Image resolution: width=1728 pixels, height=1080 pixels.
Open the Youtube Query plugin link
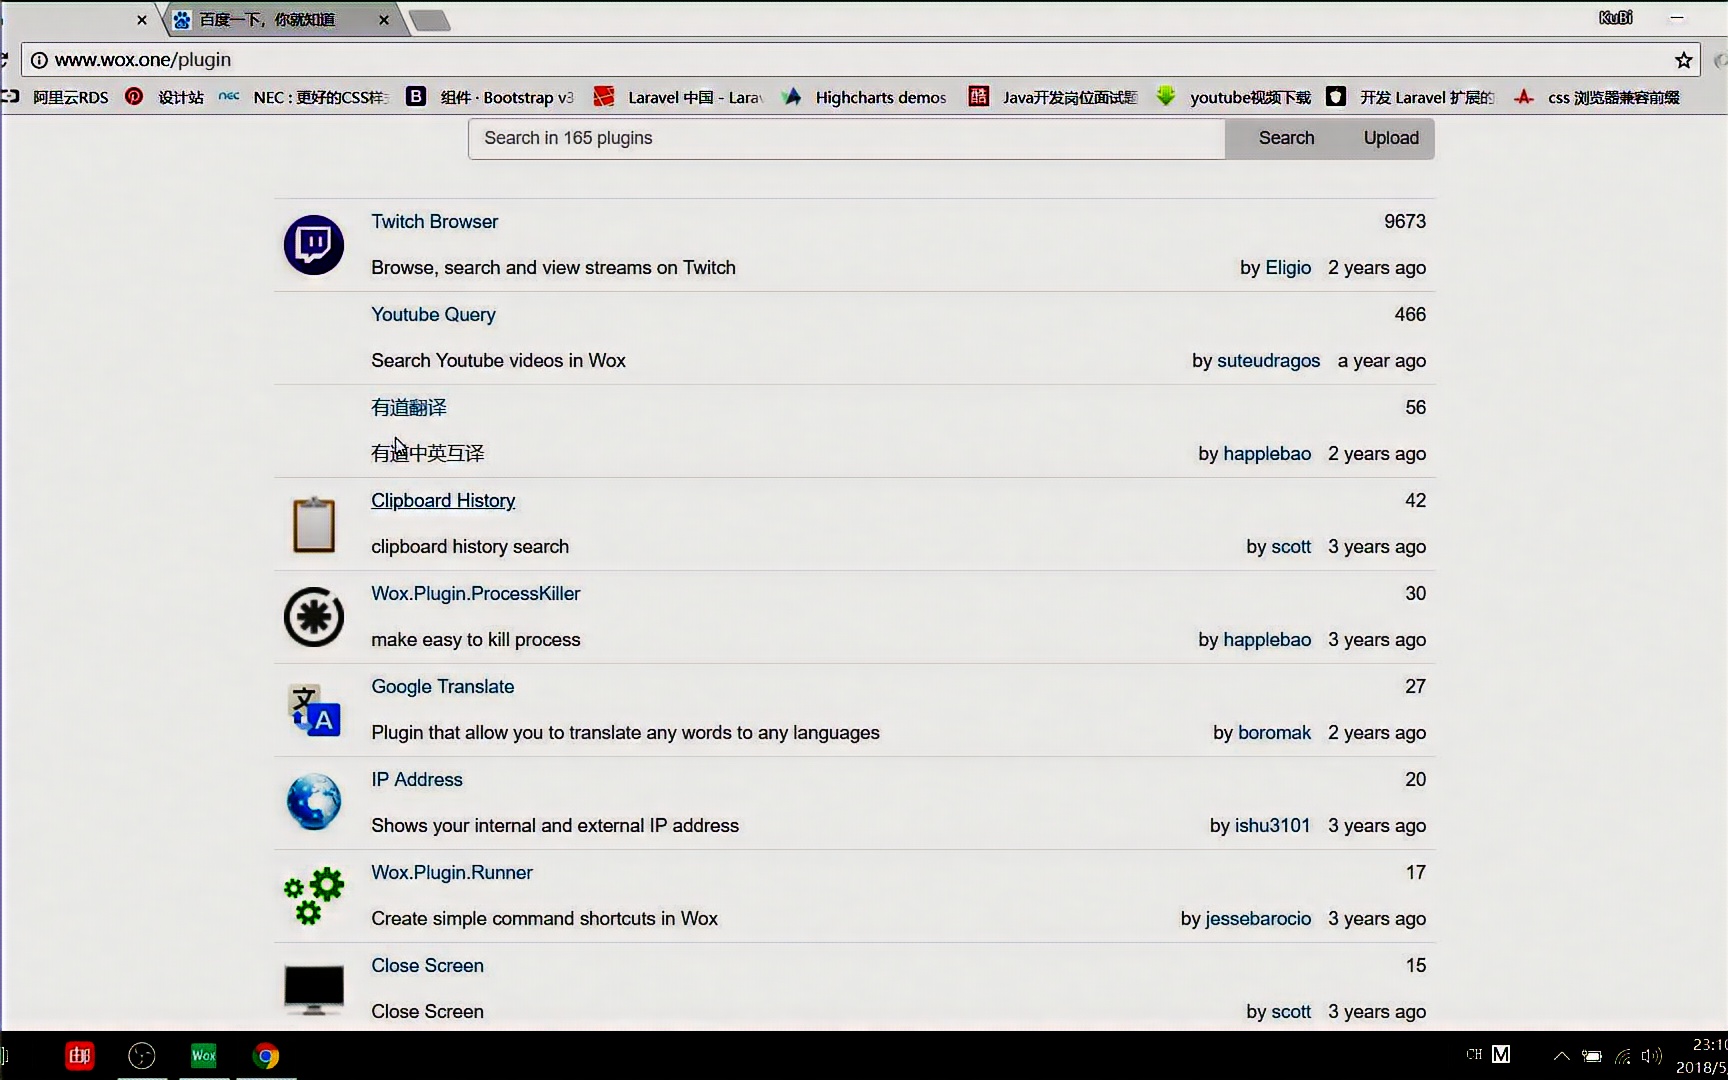point(433,315)
